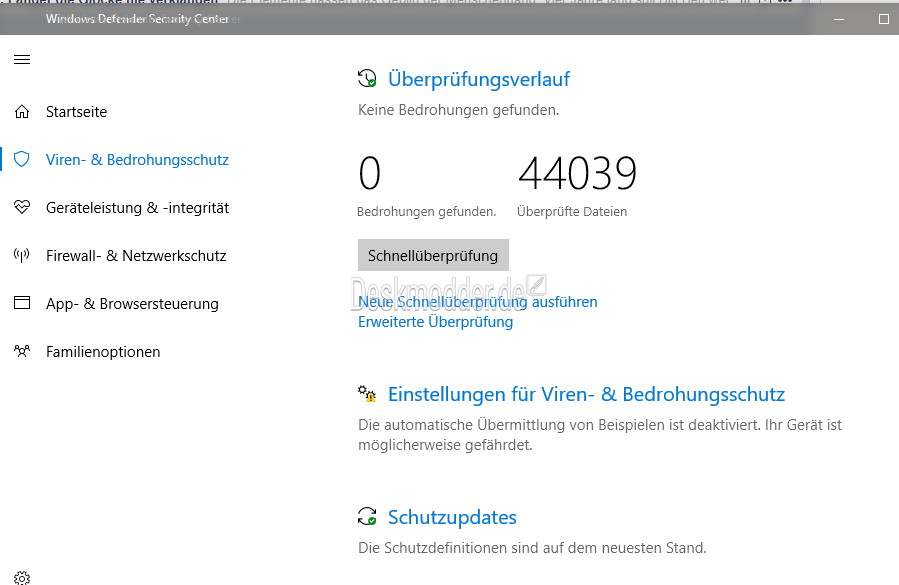Click the 0 threats found number

369,173
